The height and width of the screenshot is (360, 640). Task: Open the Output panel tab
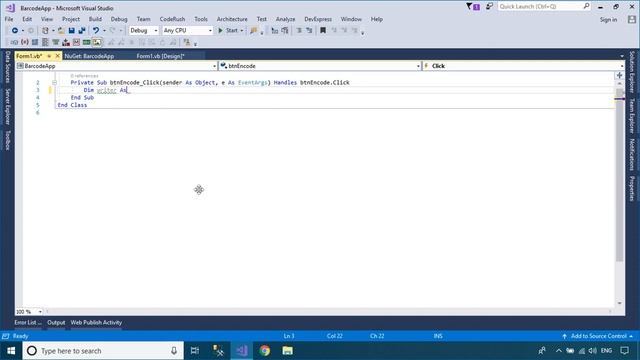(56, 322)
